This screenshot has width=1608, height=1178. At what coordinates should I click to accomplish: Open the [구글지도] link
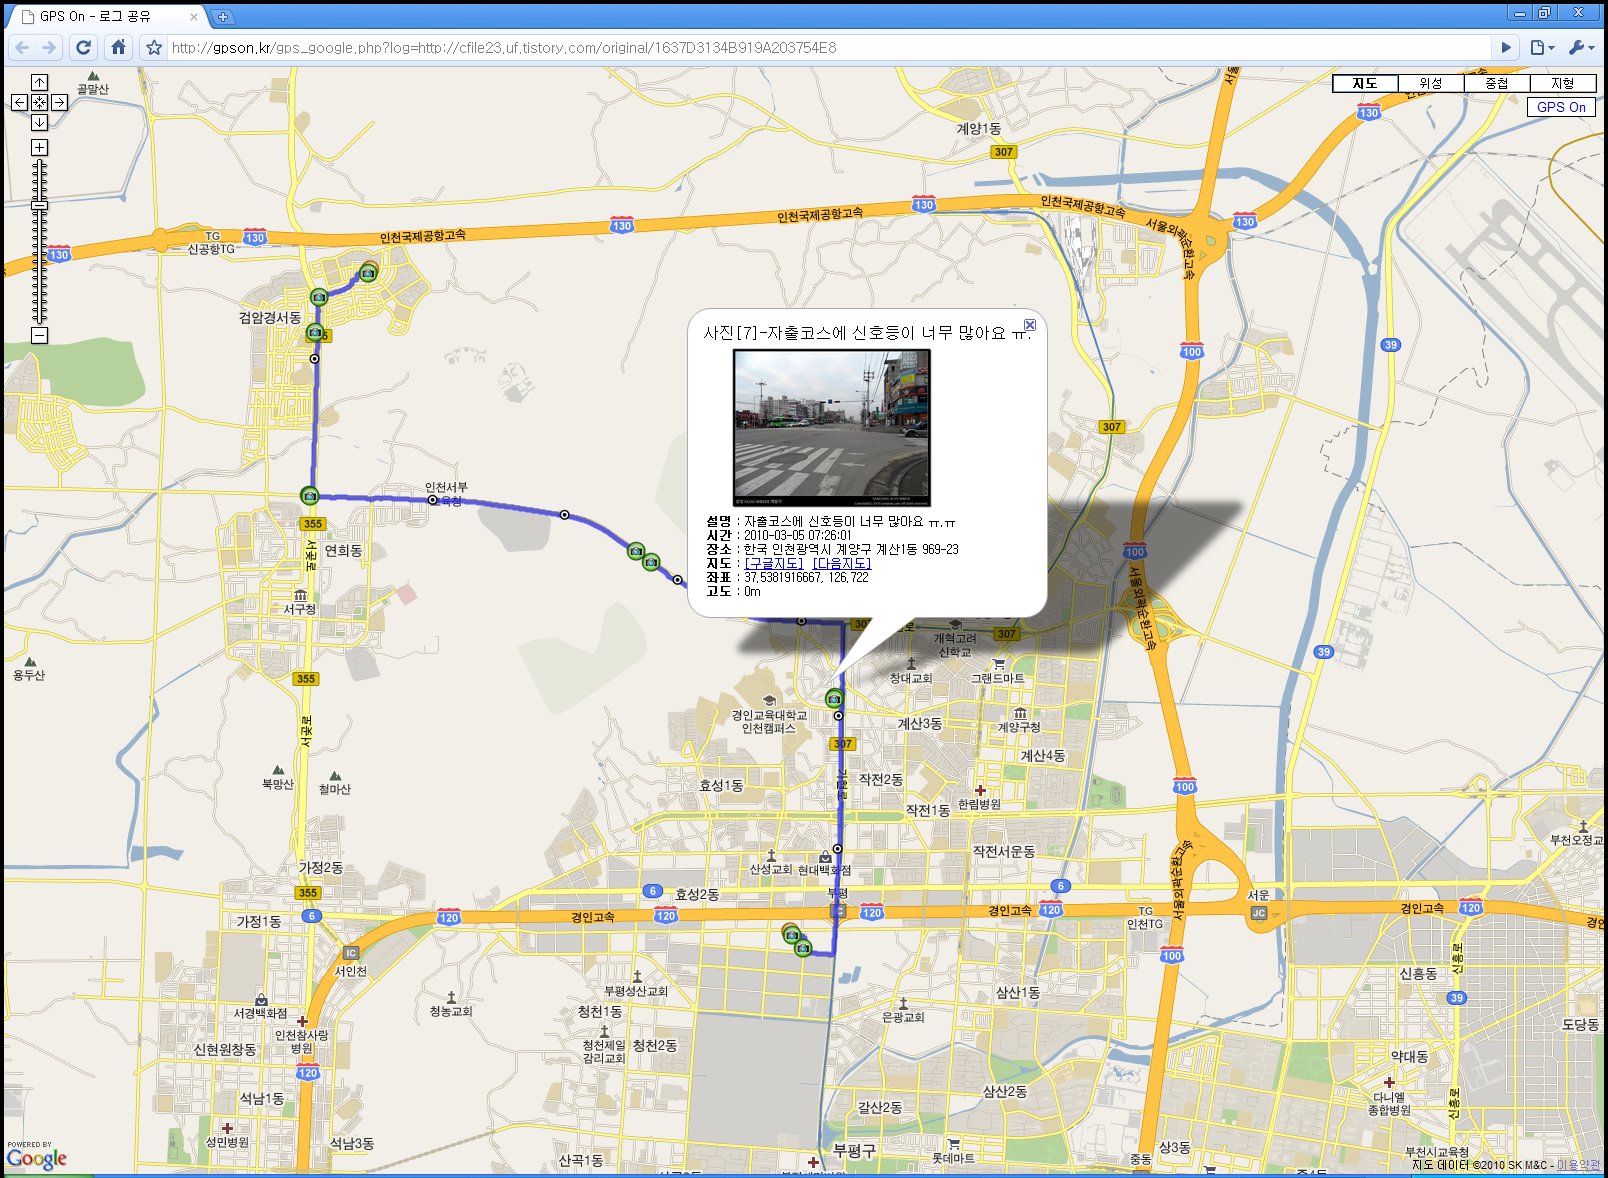click(774, 563)
